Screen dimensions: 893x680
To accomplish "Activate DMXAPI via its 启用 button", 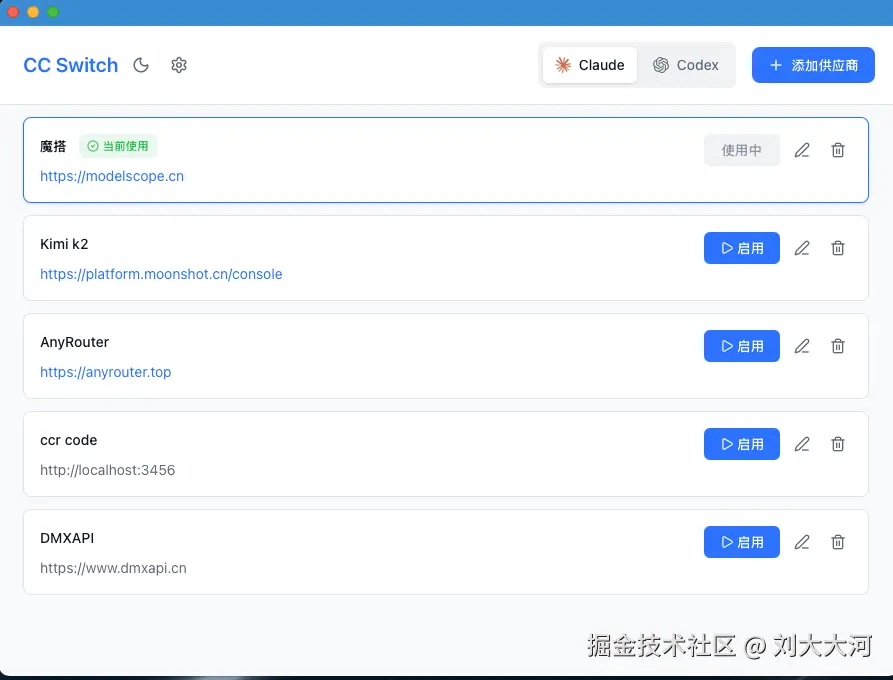I will click(741, 542).
